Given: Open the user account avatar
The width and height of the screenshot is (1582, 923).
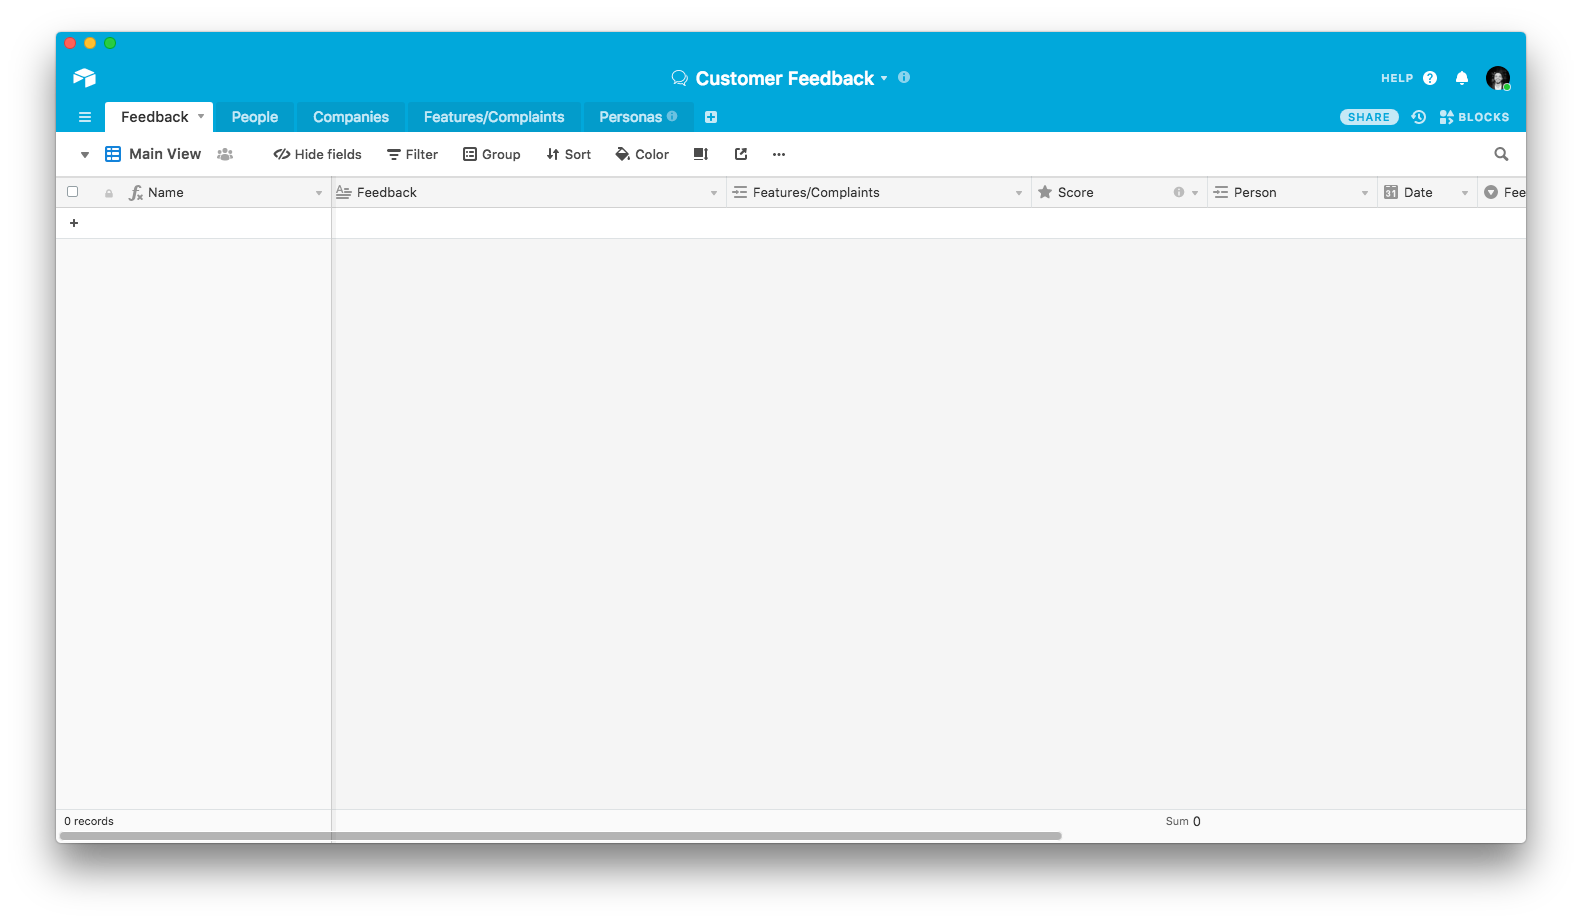Looking at the screenshot, I should (1498, 78).
